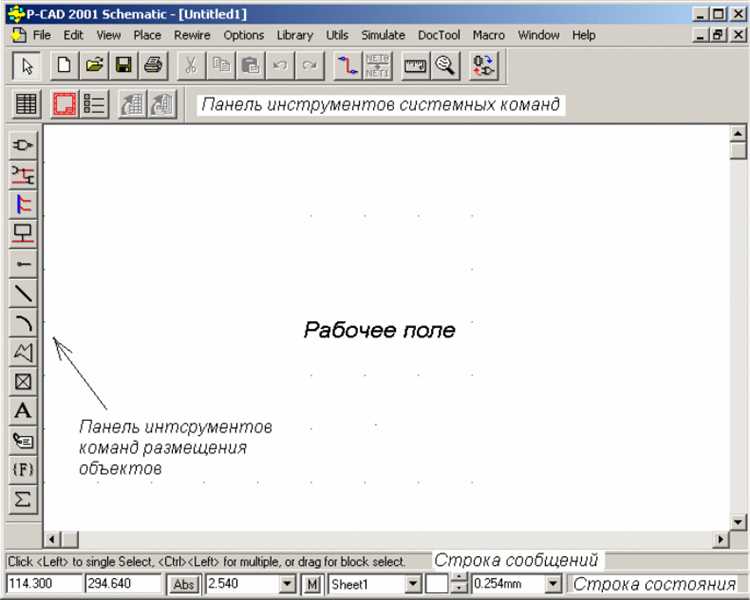Undo the last action
Viewport: 750px width, 600px height.
[280, 66]
